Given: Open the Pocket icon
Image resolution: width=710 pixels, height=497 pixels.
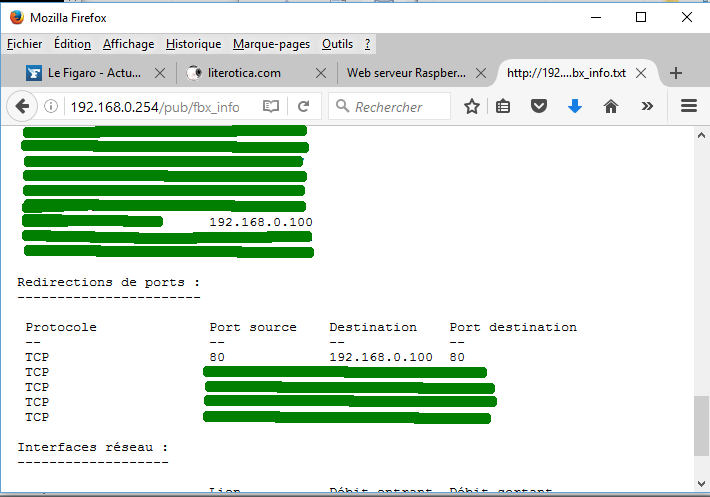Looking at the screenshot, I should (x=539, y=106).
